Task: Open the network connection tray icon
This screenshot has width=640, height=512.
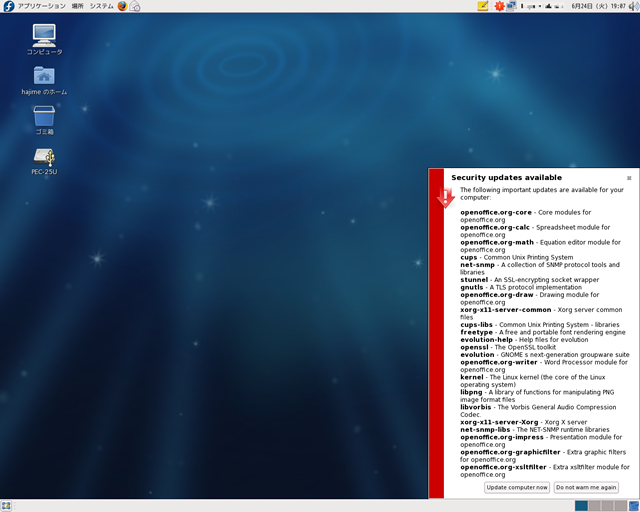Action: [511, 6]
